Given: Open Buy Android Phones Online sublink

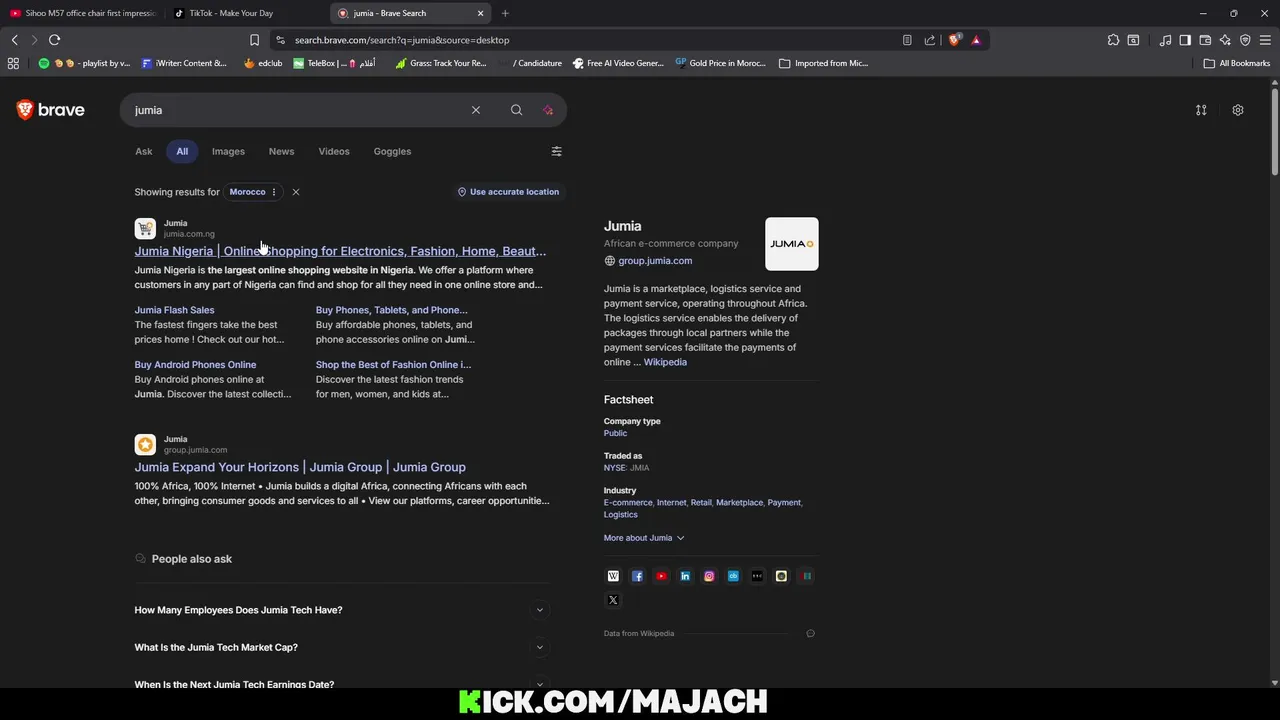Looking at the screenshot, I should [x=195, y=365].
